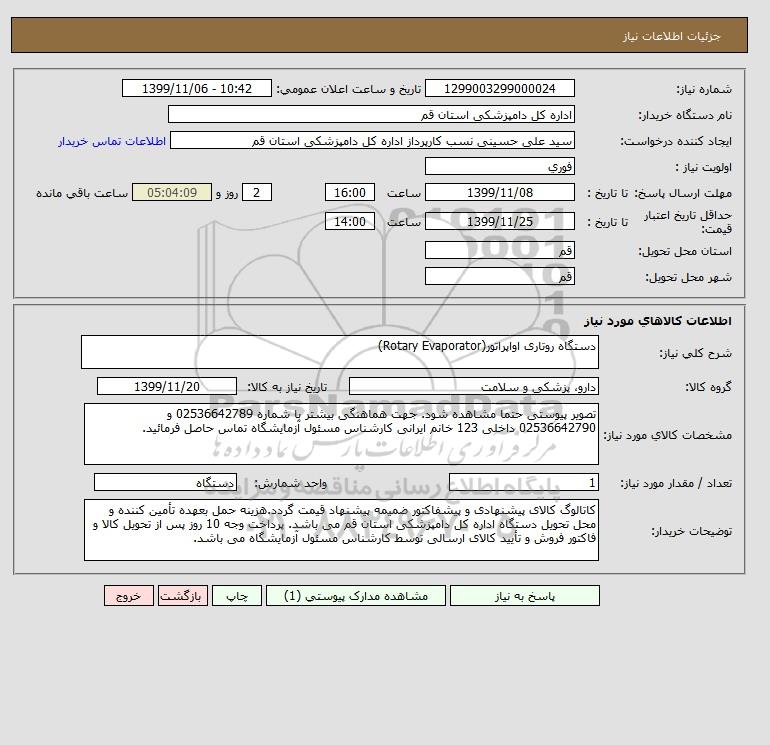Viewport: 770px width, 745px height.
Task: Click goods need date 1399/11/20
Action: (x=167, y=386)
